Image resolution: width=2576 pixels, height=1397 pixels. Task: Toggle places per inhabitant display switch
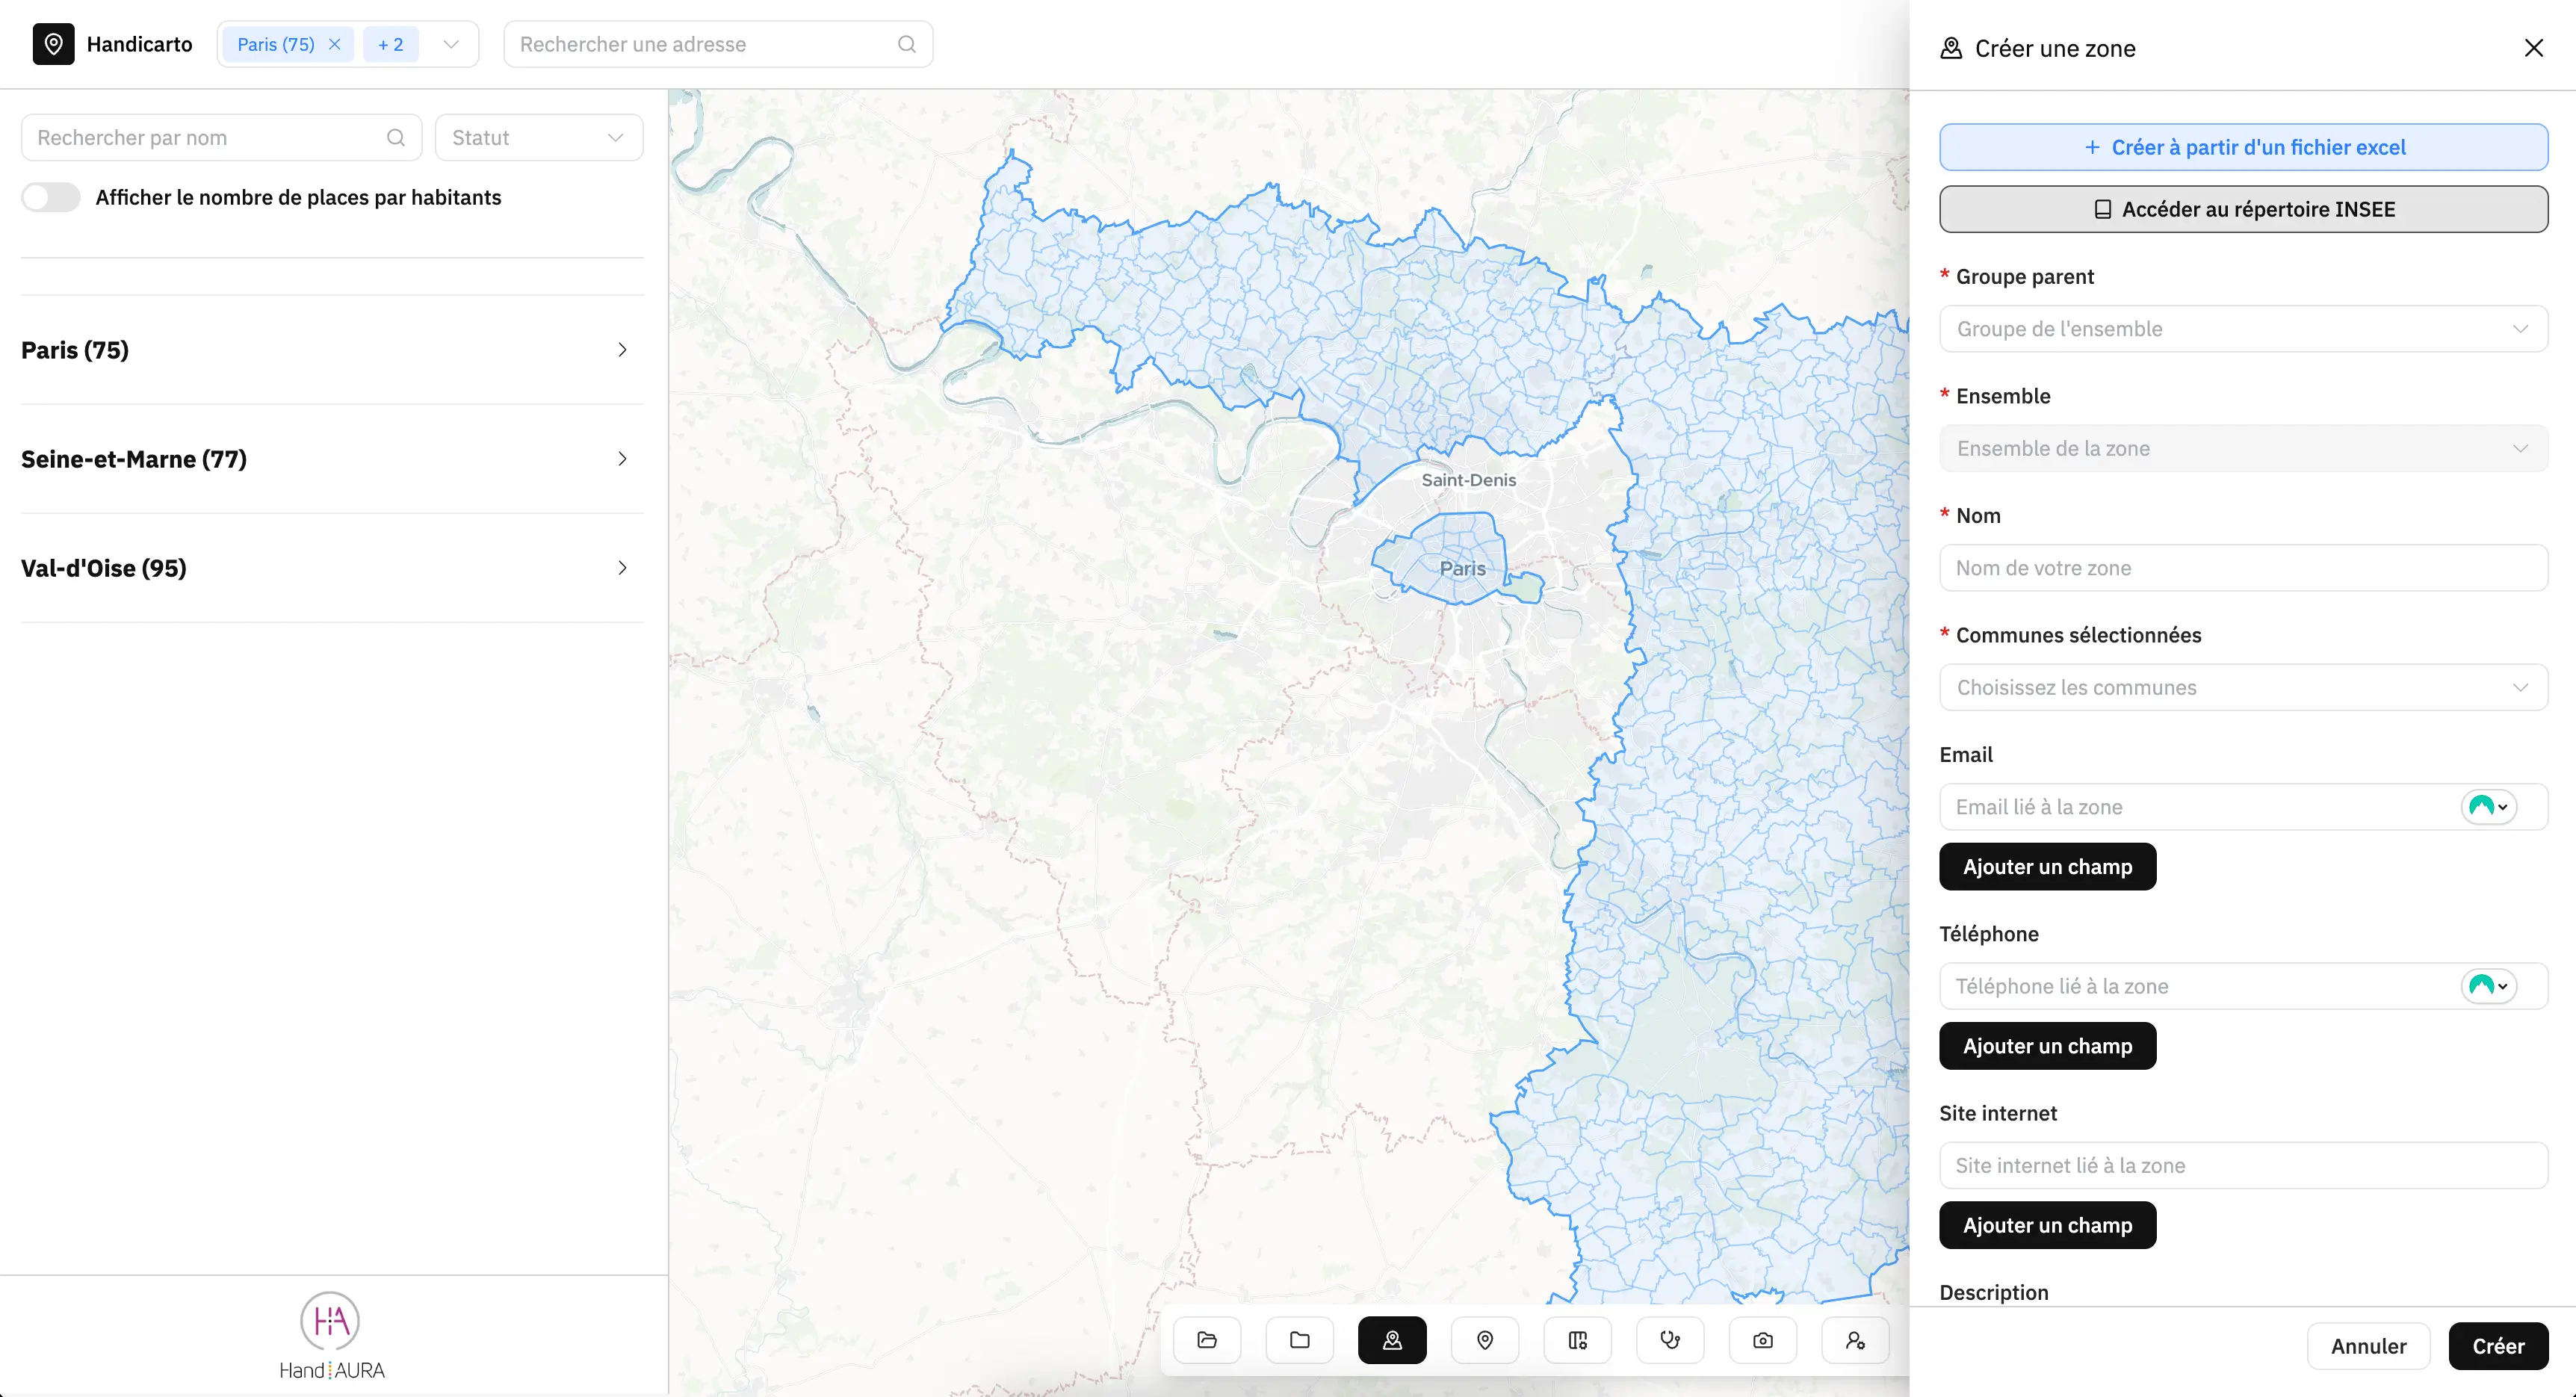pos(51,197)
